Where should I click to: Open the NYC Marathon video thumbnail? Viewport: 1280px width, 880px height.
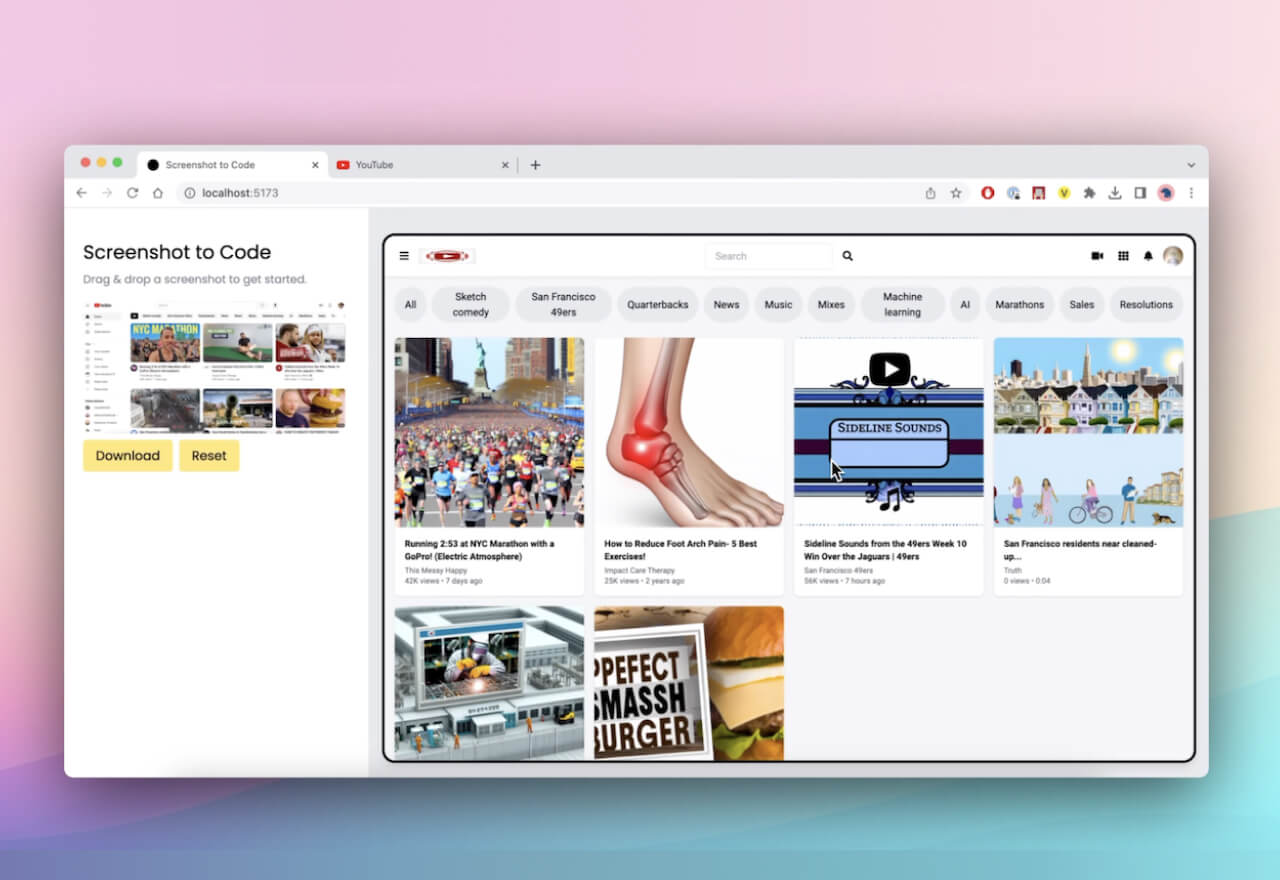coord(489,432)
